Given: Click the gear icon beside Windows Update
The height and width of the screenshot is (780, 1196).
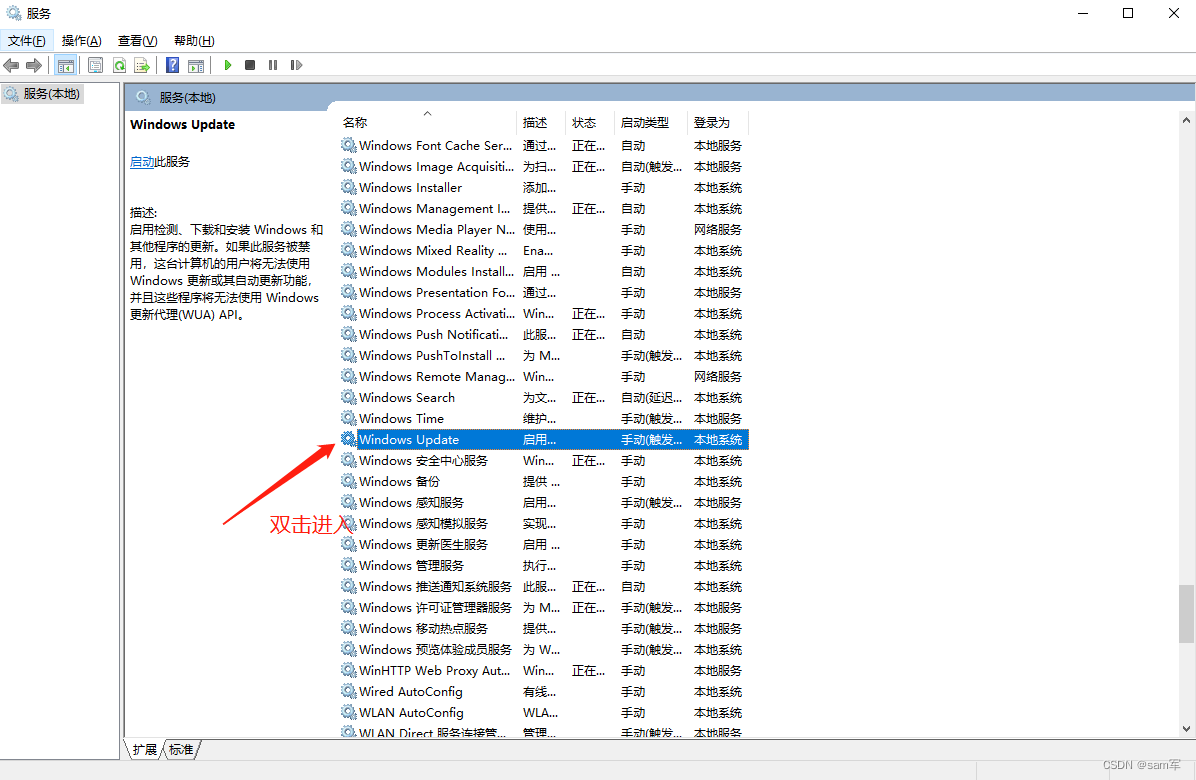Looking at the screenshot, I should coord(349,439).
